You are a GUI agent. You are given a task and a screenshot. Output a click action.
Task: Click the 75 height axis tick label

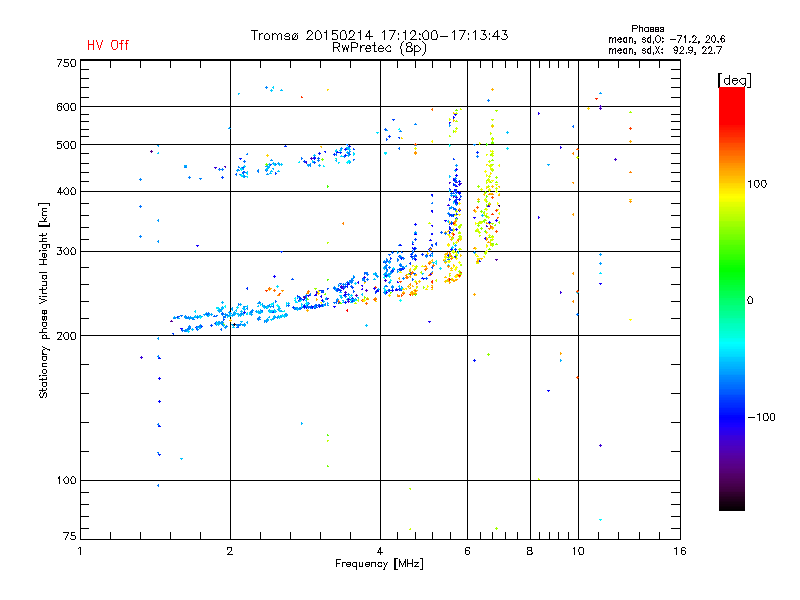click(70, 536)
